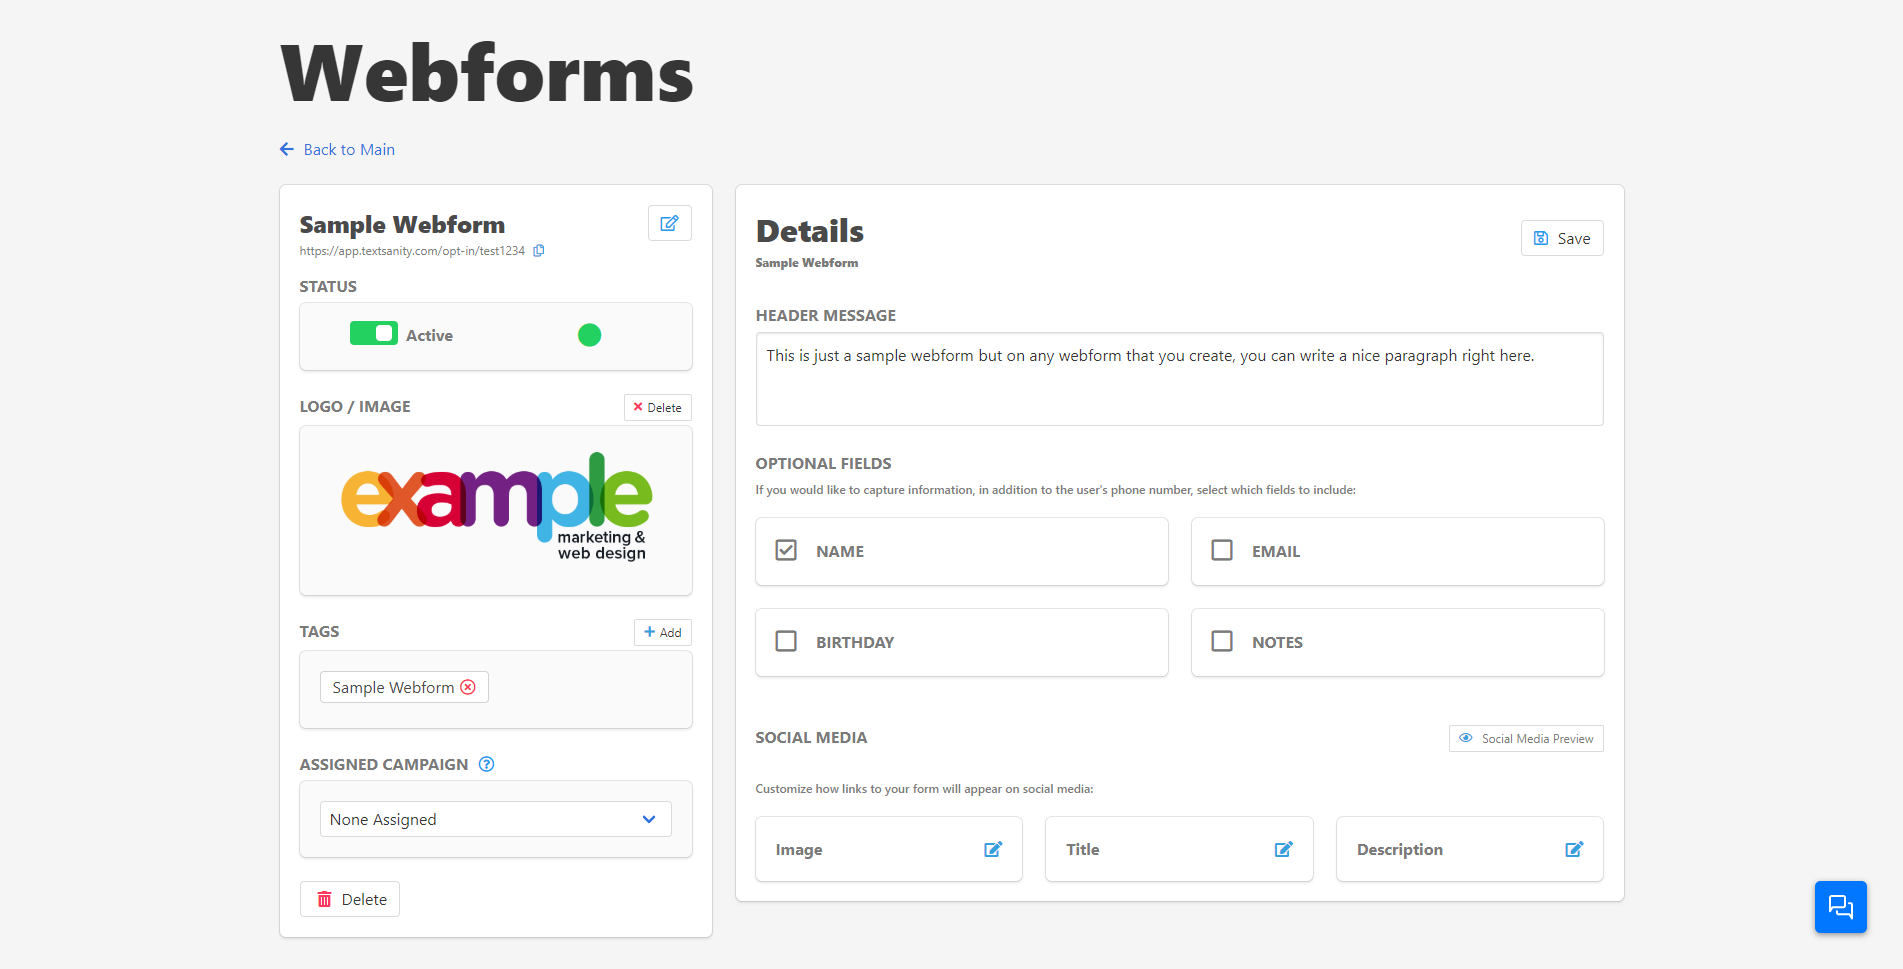Click the edit icon beside Sample Webform title
The image size is (1903, 969).
point(669,223)
